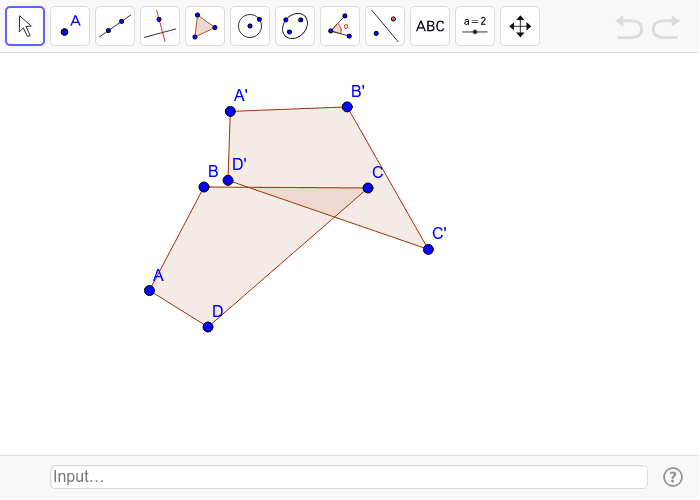Select the Point tool
Screen dimensions: 700x500
(x=70, y=26)
